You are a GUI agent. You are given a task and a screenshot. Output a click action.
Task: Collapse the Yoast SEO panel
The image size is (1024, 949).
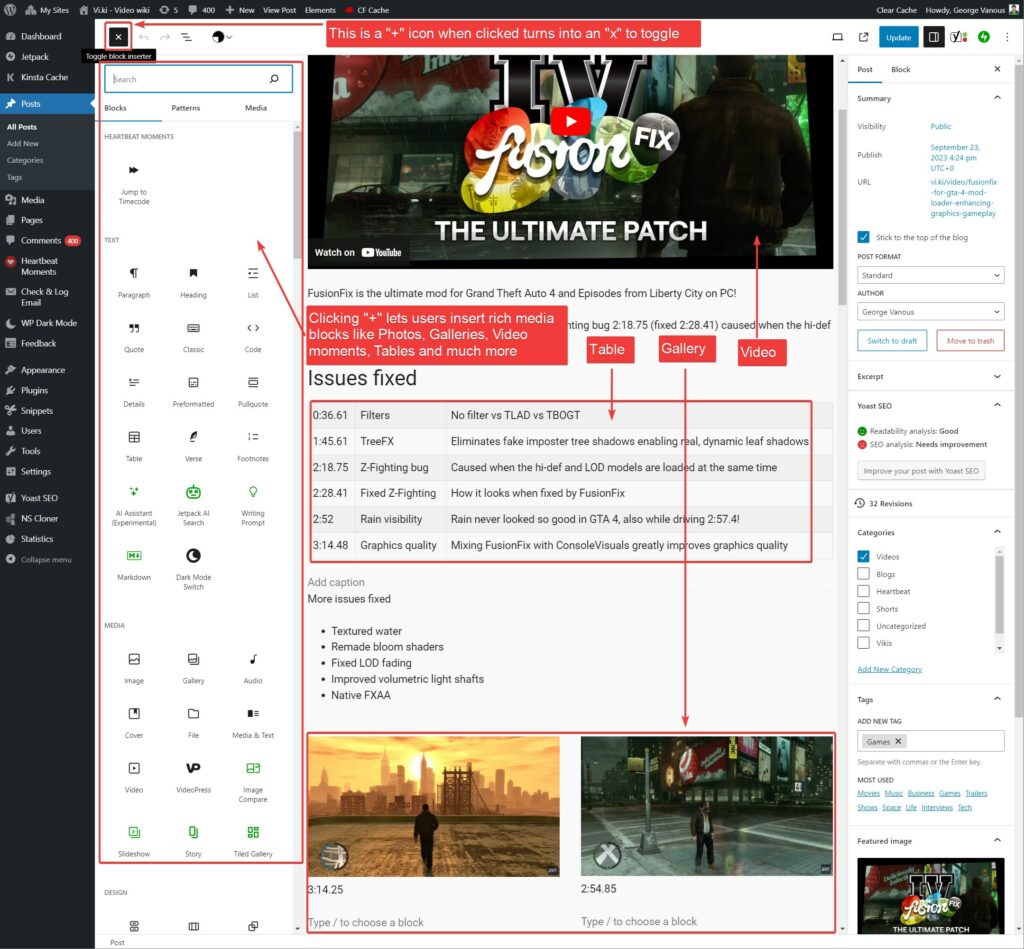[x=997, y=406]
